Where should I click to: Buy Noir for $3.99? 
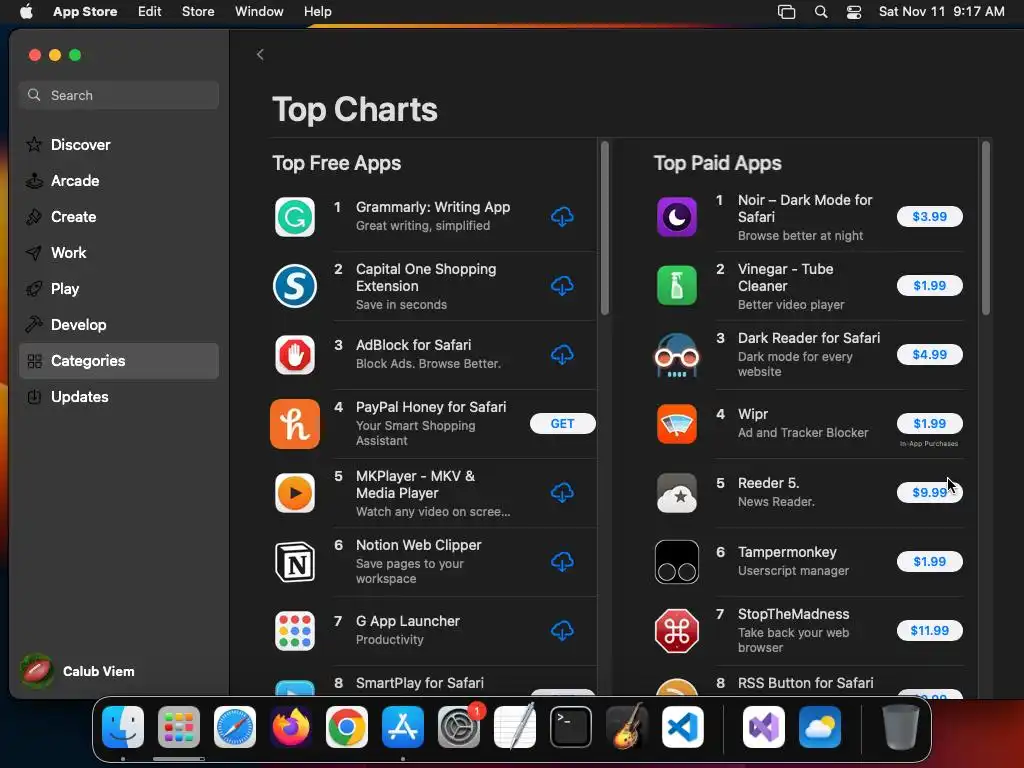coord(929,217)
